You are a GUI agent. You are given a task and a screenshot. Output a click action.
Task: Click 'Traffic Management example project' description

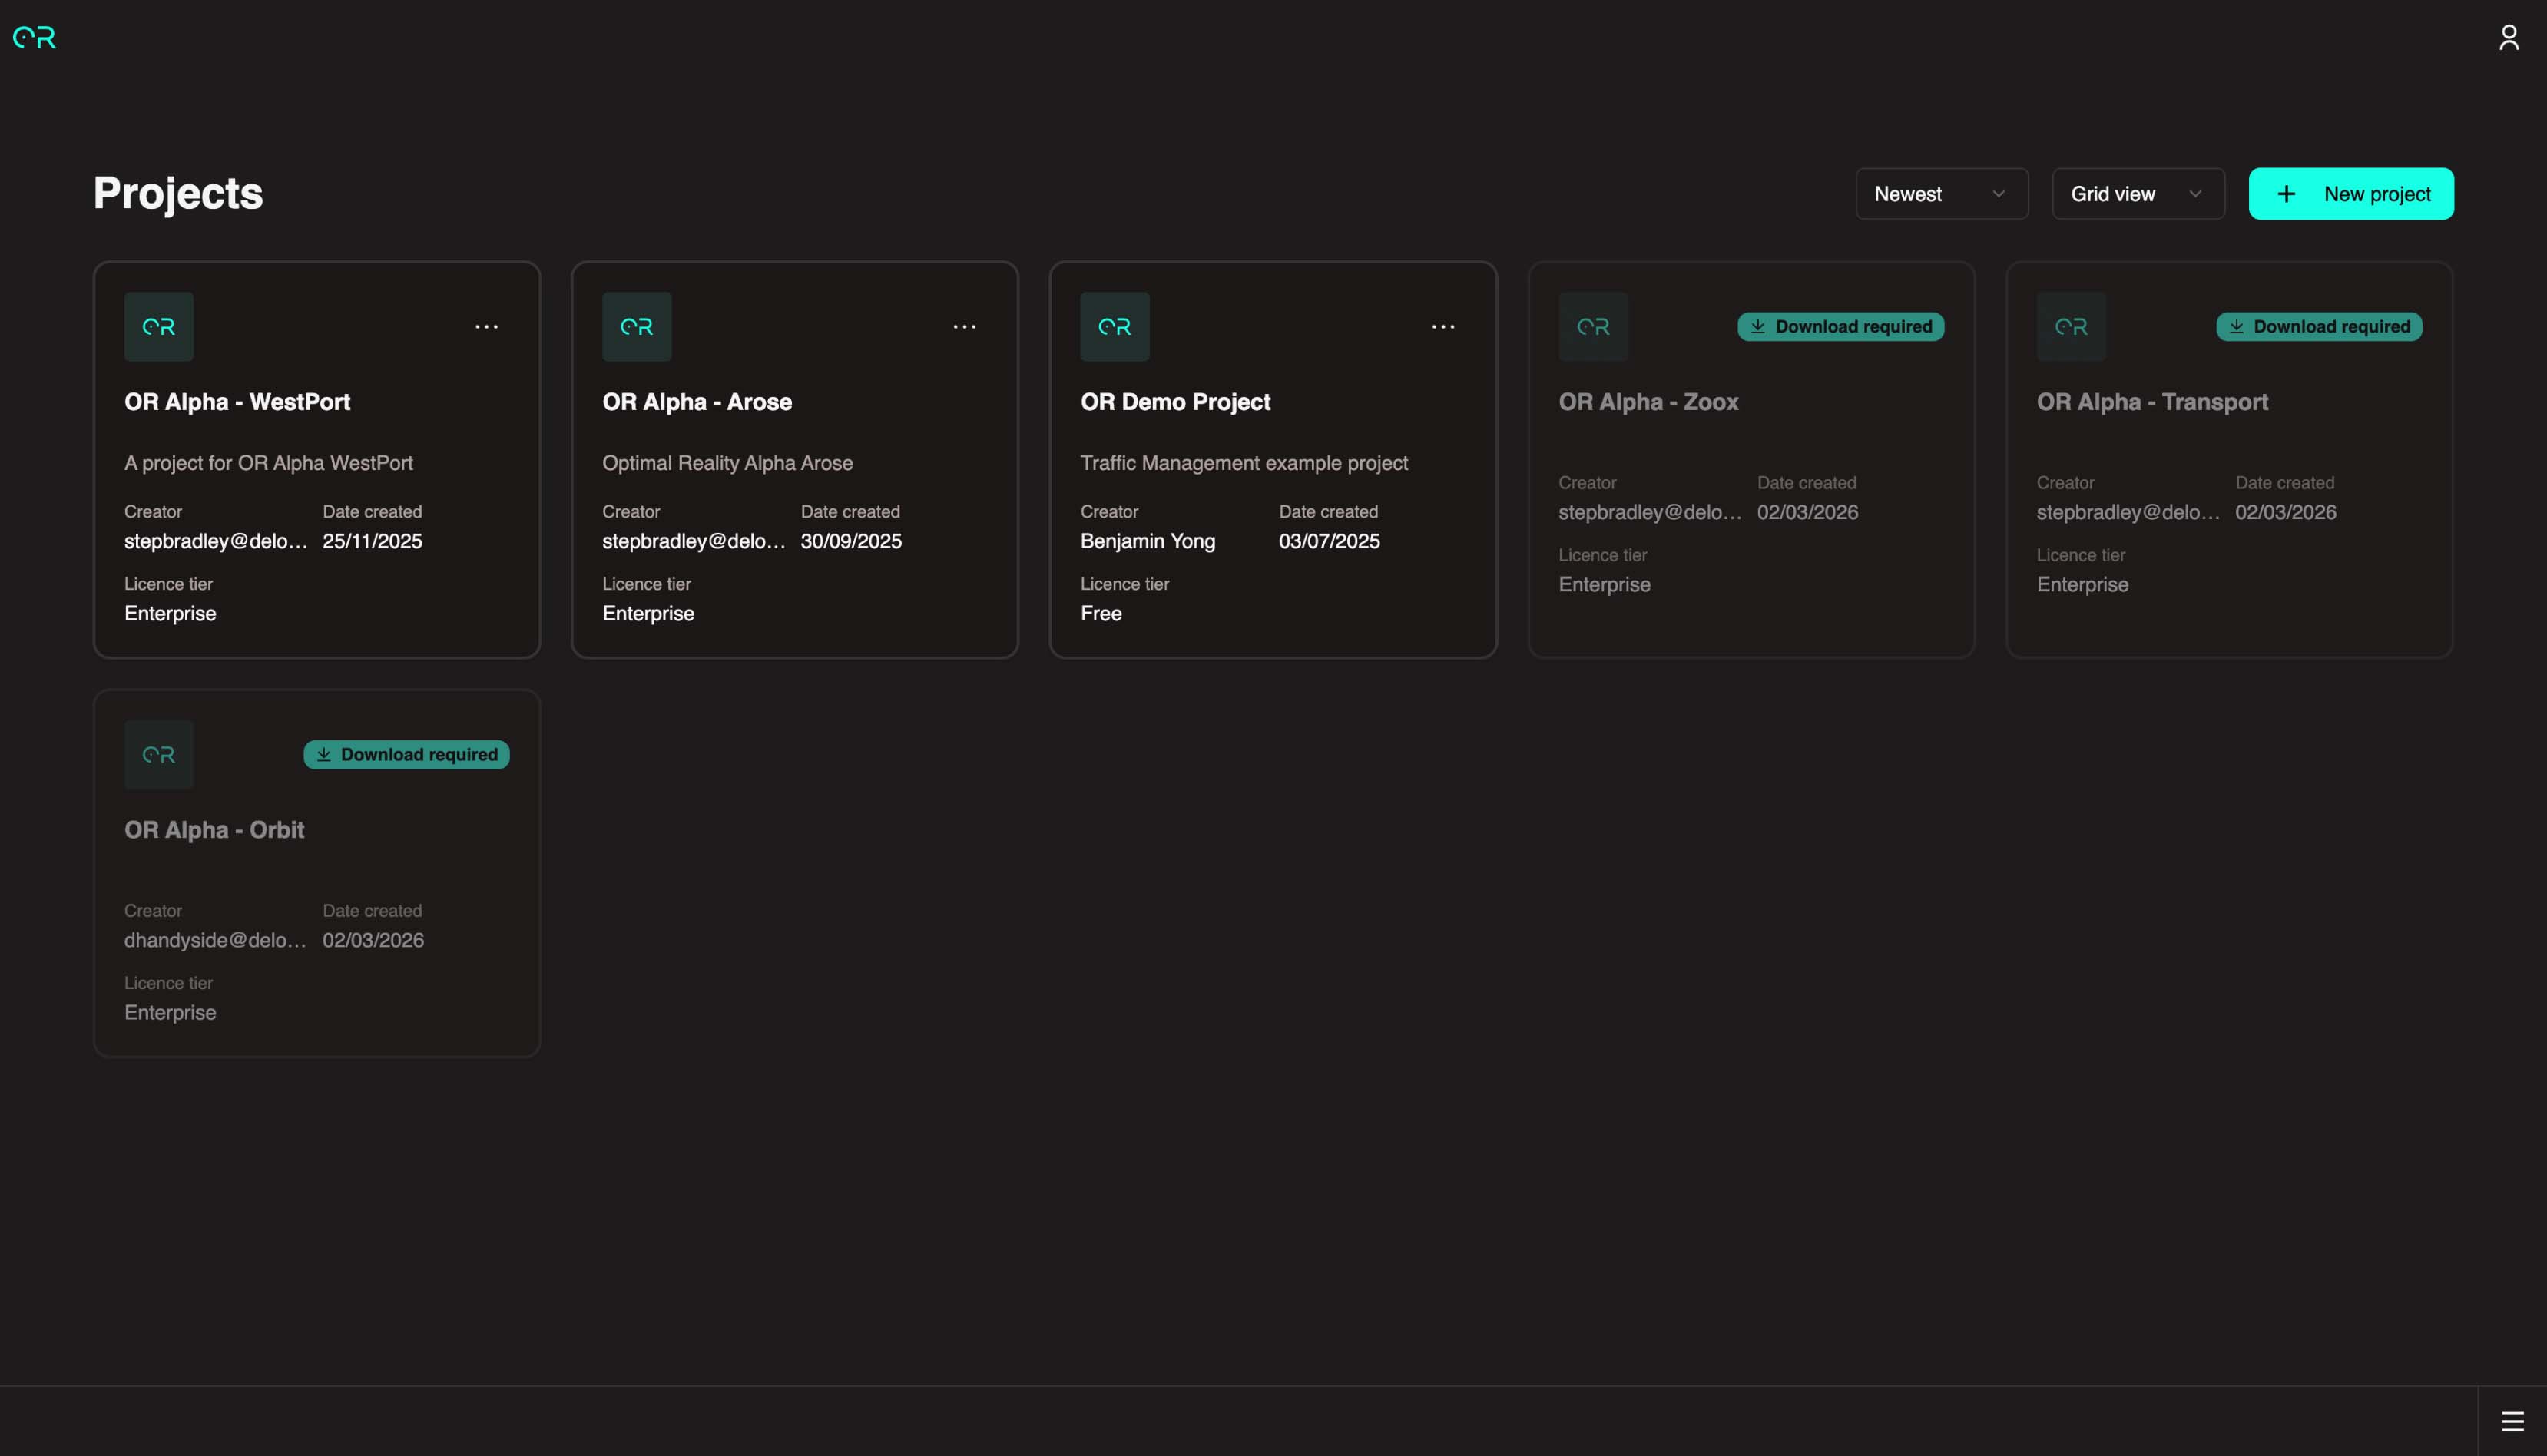[1244, 463]
